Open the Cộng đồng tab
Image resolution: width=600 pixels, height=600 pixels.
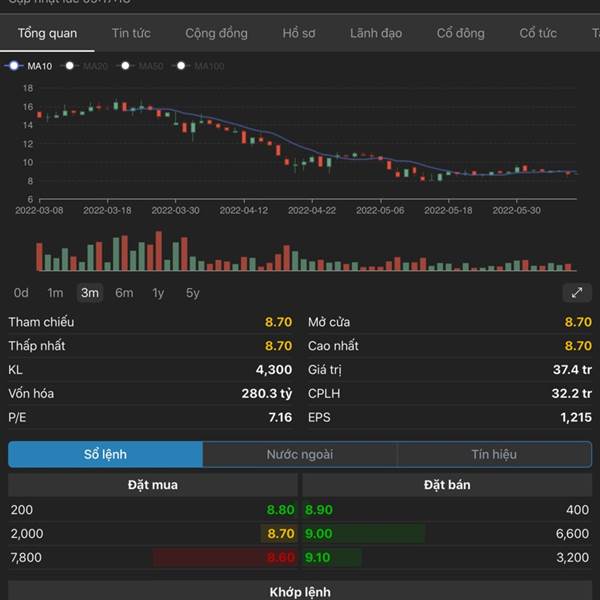point(216,33)
